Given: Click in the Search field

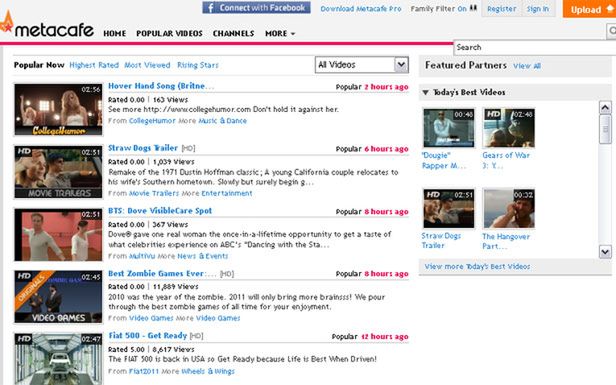Looking at the screenshot, I should [x=535, y=48].
